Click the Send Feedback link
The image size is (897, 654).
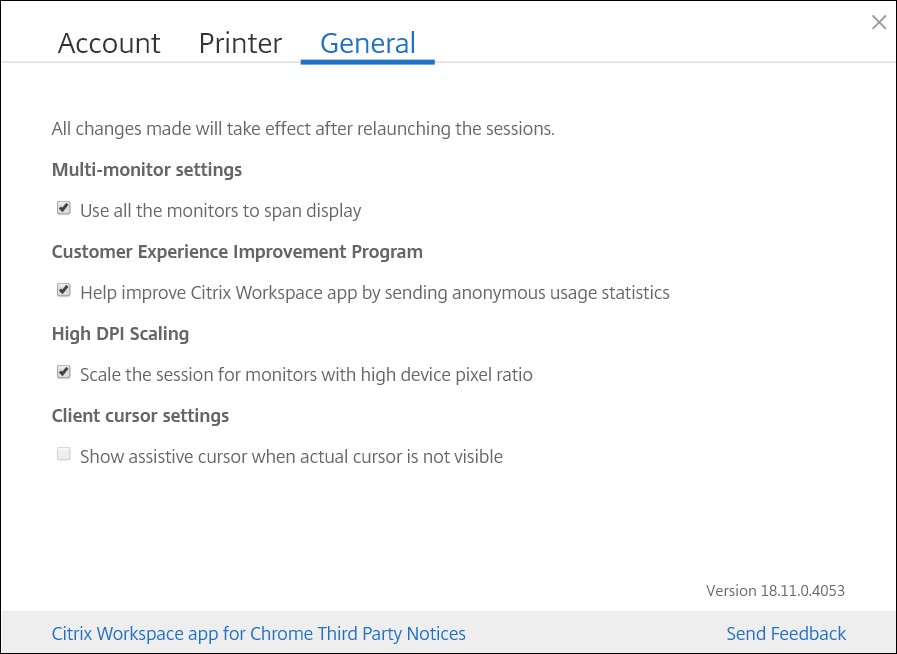point(786,633)
